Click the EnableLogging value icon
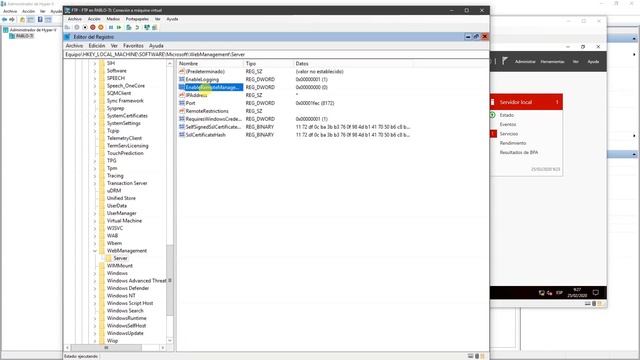Viewport: 640px width, 360px height. click(x=182, y=79)
